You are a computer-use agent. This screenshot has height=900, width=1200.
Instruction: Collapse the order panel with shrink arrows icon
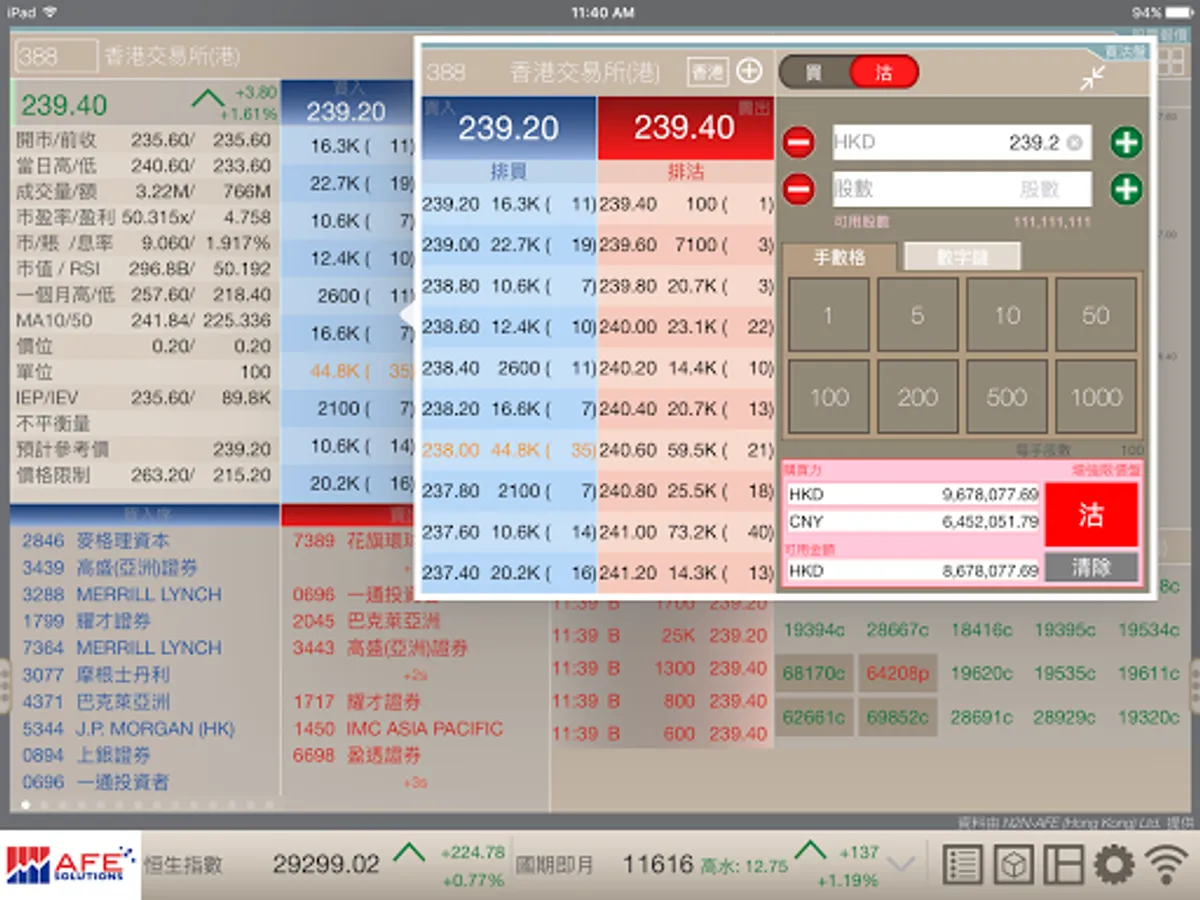(x=1092, y=78)
